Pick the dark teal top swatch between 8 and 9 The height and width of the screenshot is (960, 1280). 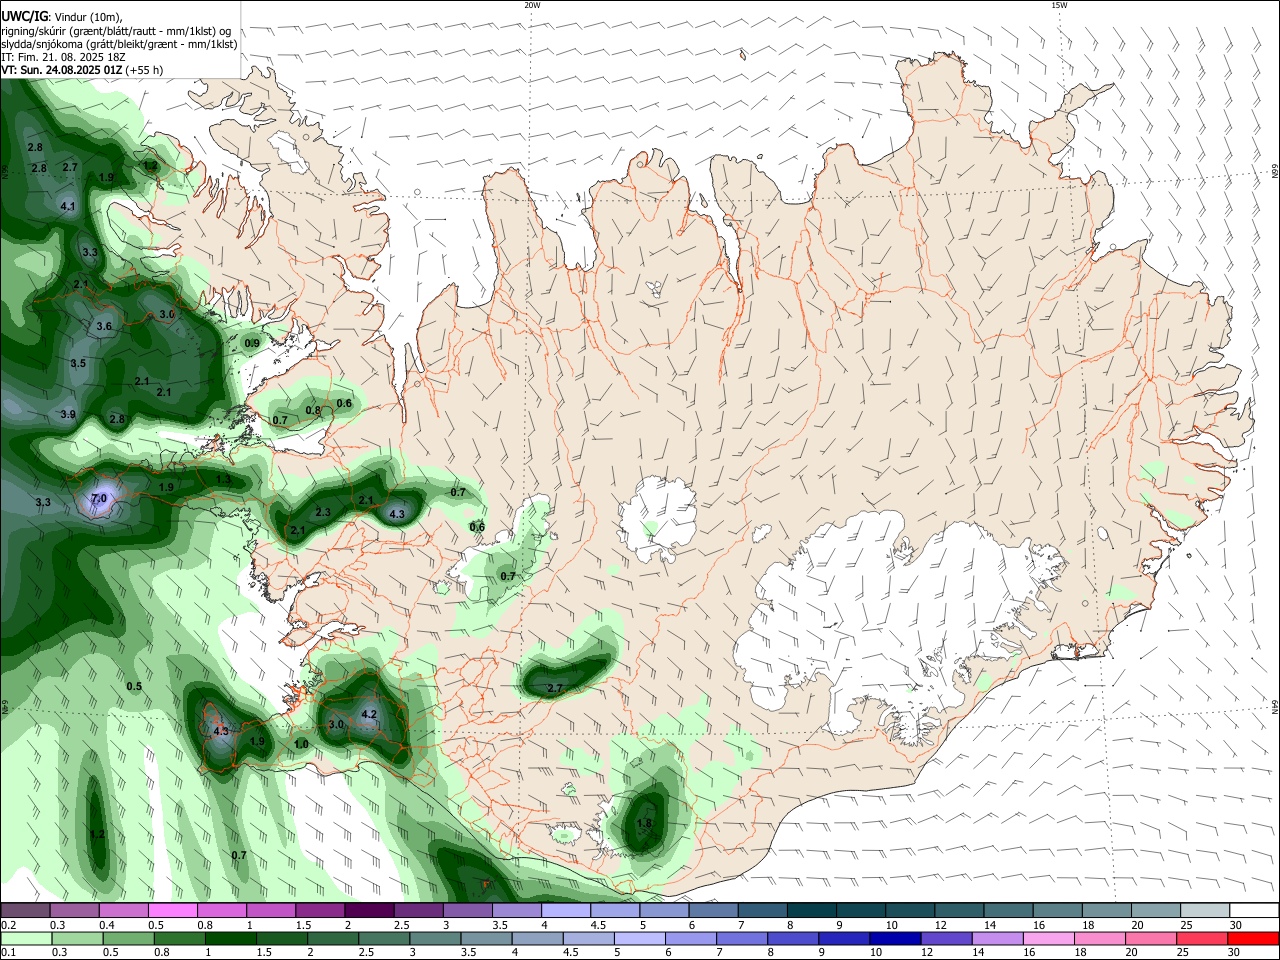[x=809, y=910]
